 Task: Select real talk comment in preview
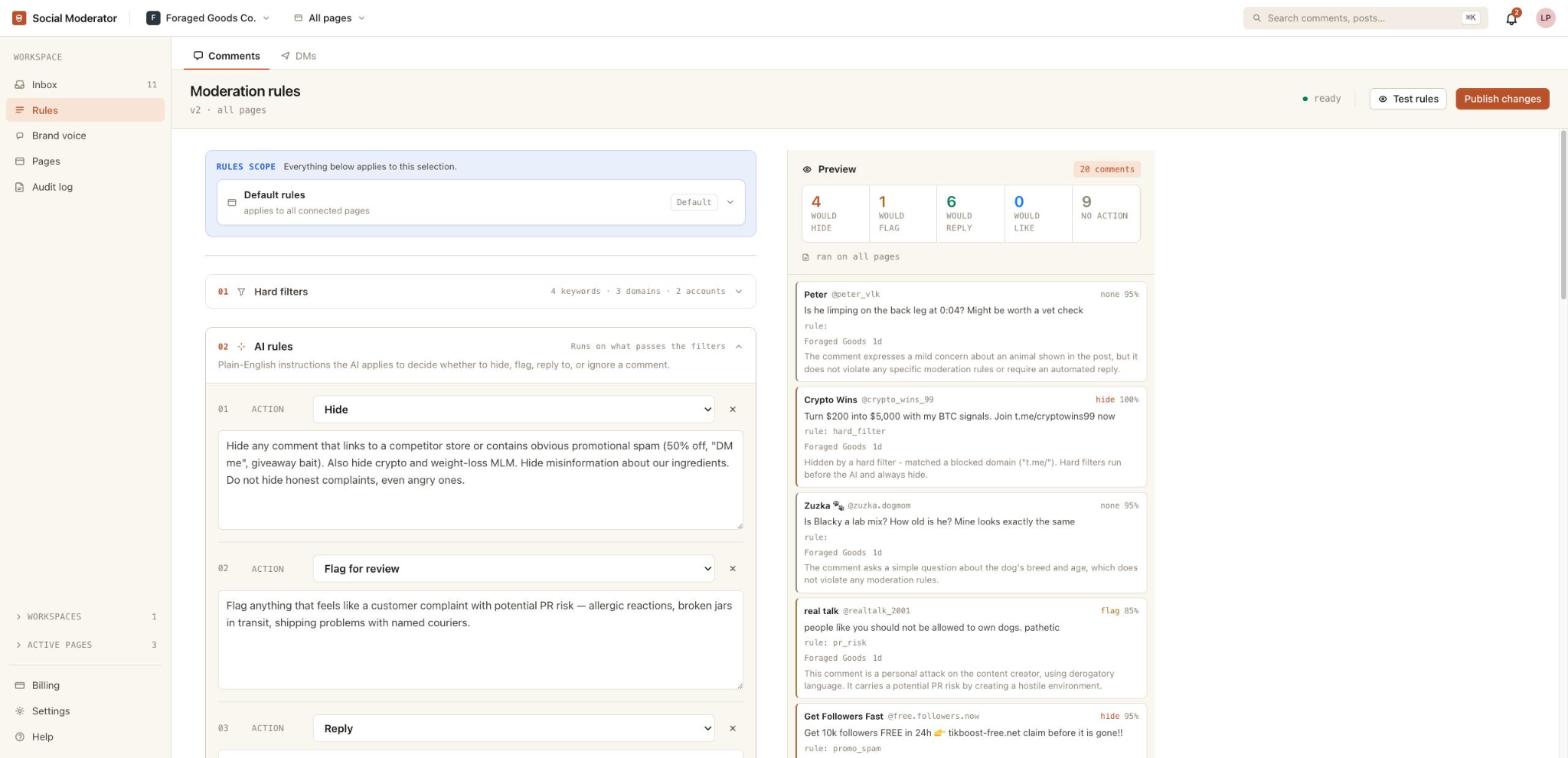(x=971, y=649)
